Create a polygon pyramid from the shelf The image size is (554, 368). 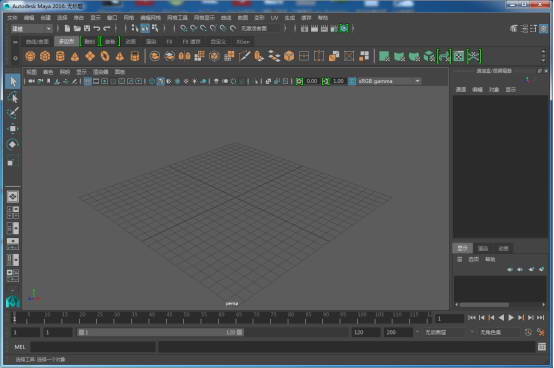tap(120, 56)
